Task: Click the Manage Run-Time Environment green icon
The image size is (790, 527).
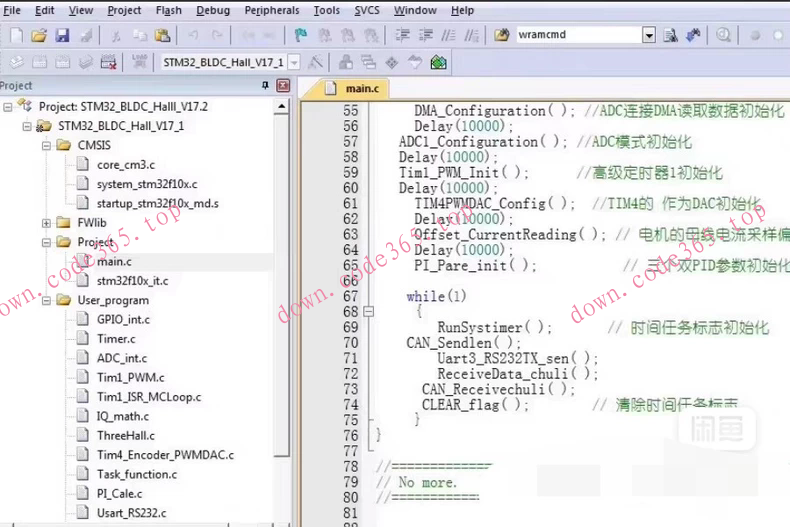Action: tap(438, 62)
